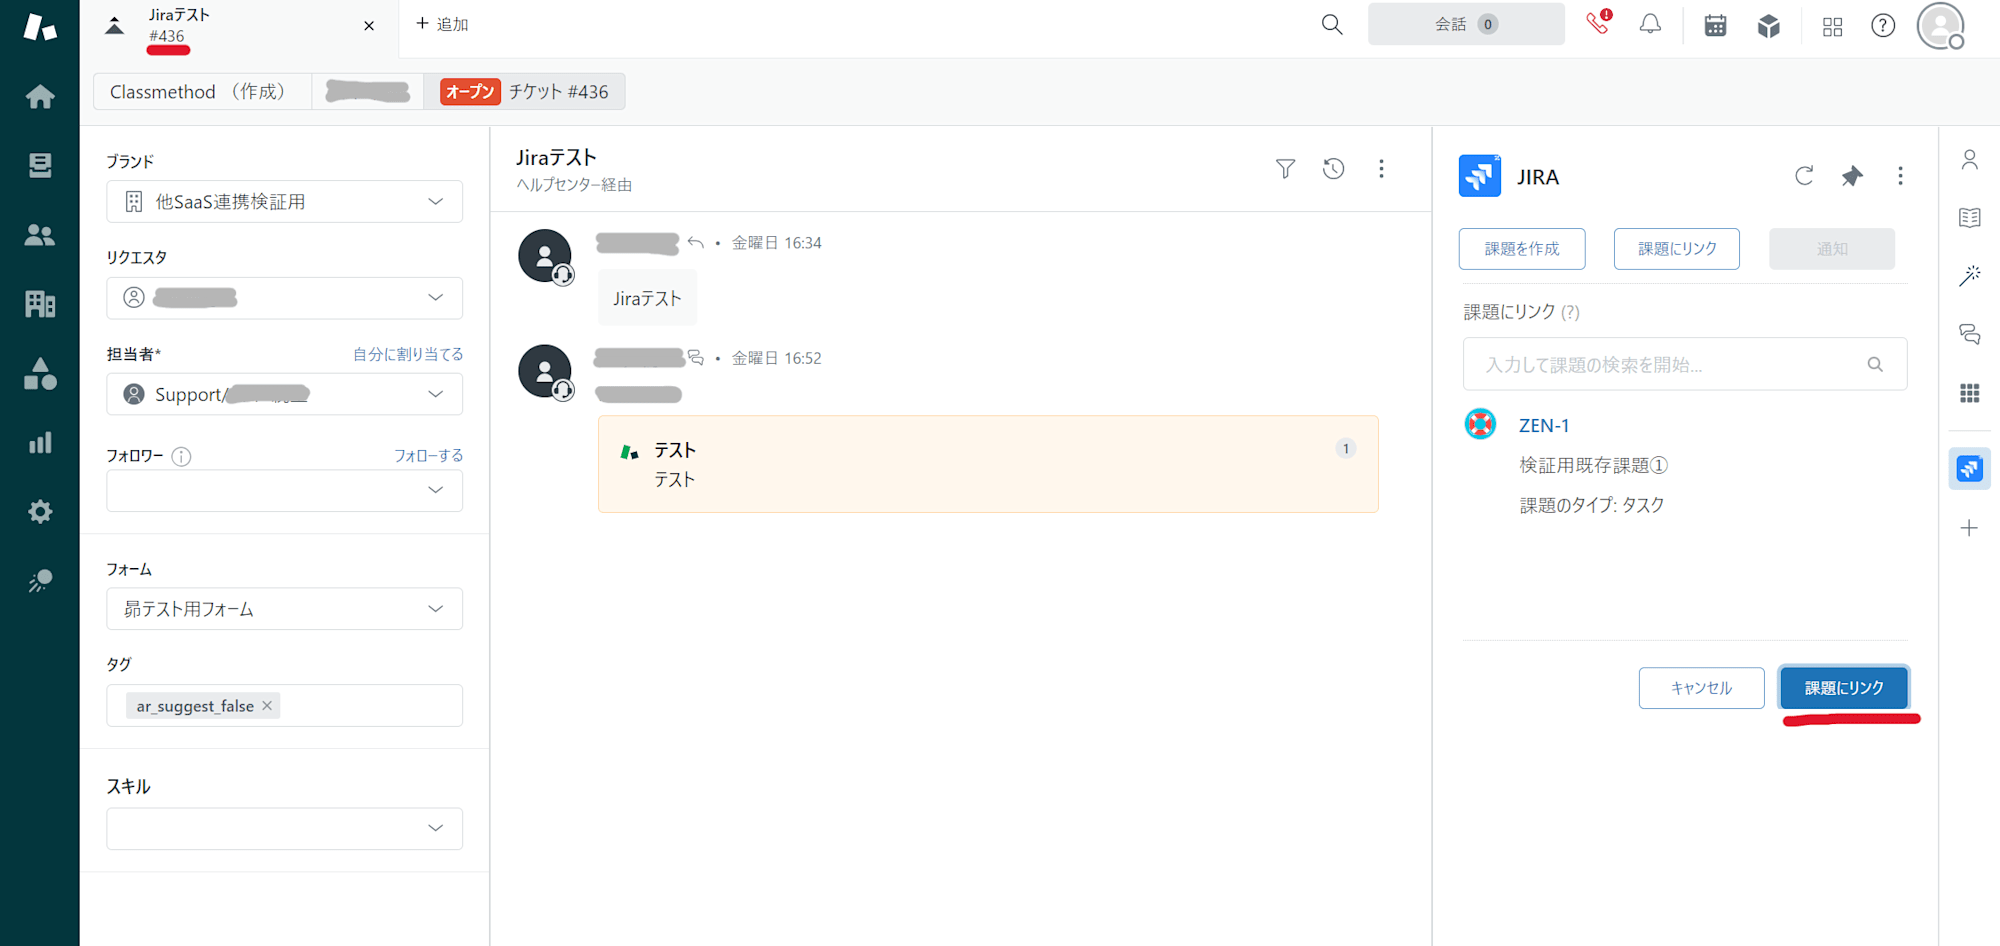
Task: Open the apps grid icon in top bar
Action: 1832,27
